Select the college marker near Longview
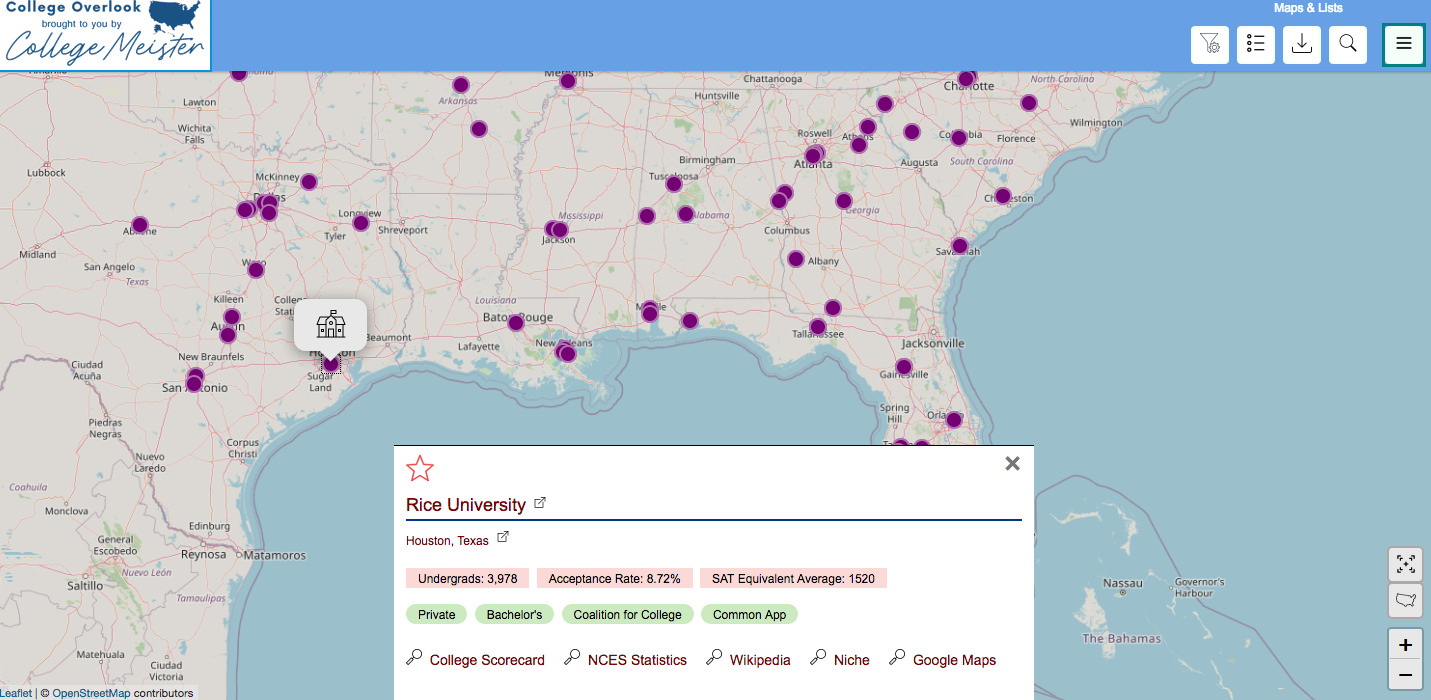Viewport: 1431px width, 700px height. (361, 223)
